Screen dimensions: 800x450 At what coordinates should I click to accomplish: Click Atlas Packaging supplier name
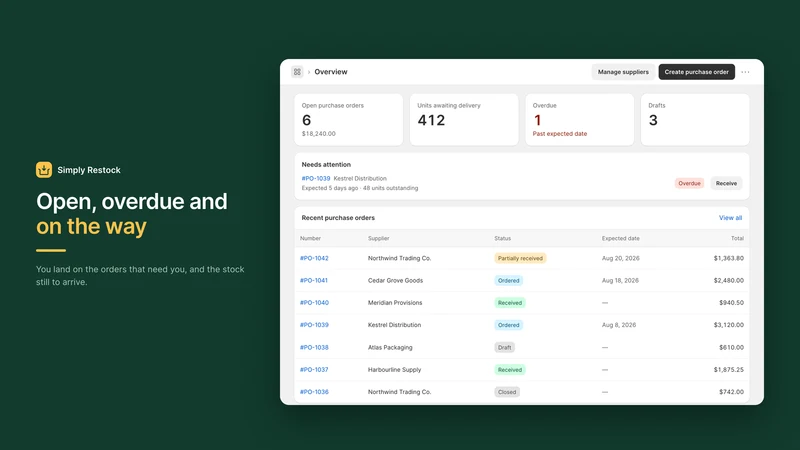[x=390, y=347]
